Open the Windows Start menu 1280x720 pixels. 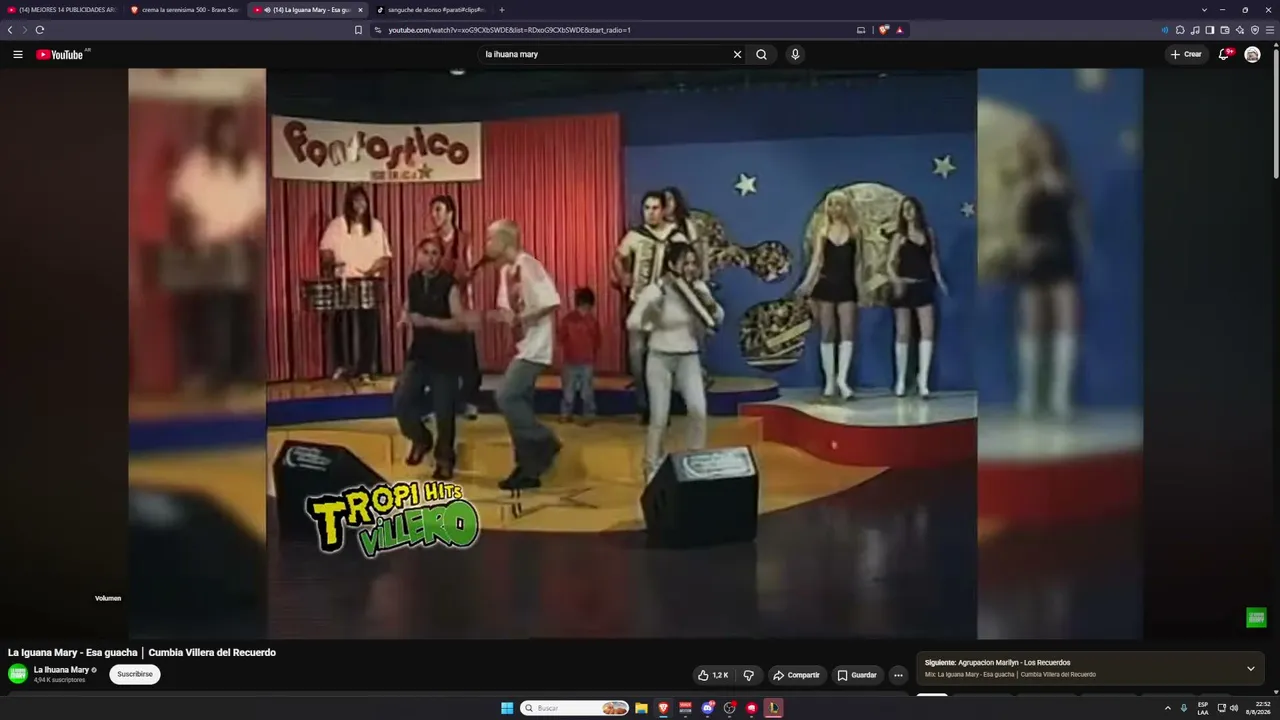[x=507, y=708]
